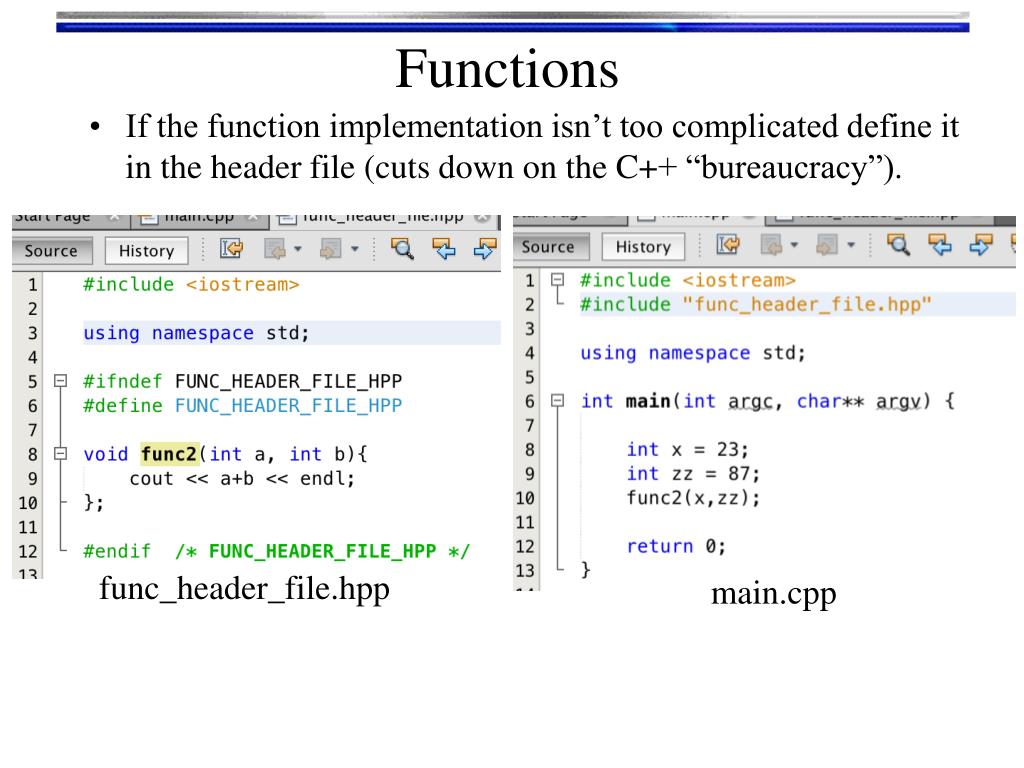The image size is (1024, 768).
Task: Click Find Next Occurrence in main.cpp toolbar
Action: (982, 245)
